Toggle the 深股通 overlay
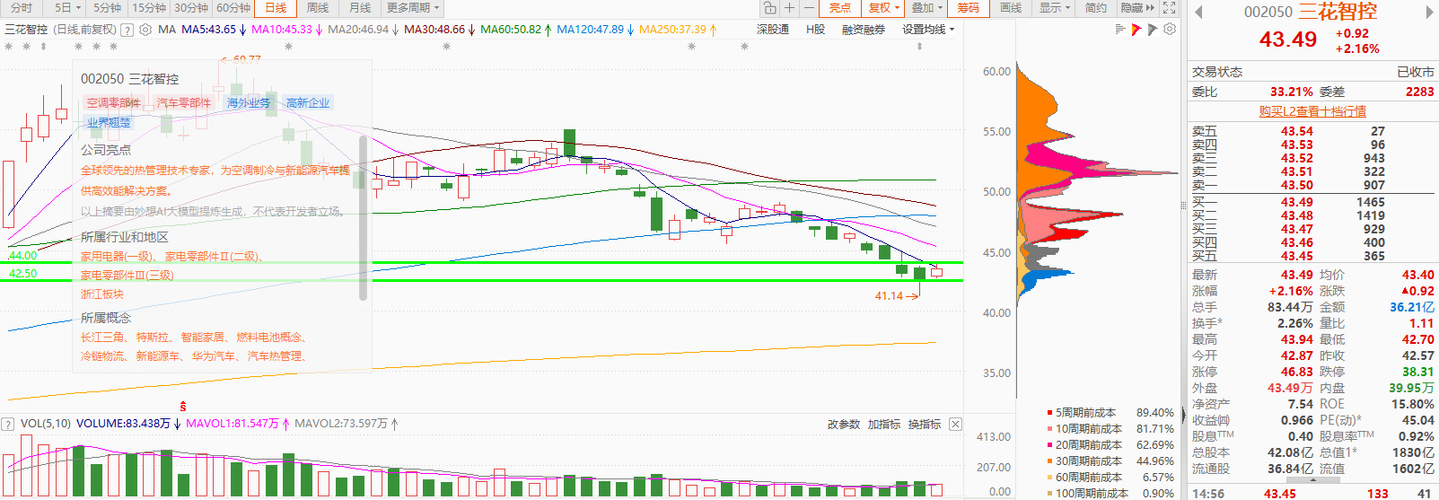The image size is (1439, 500). [773, 30]
